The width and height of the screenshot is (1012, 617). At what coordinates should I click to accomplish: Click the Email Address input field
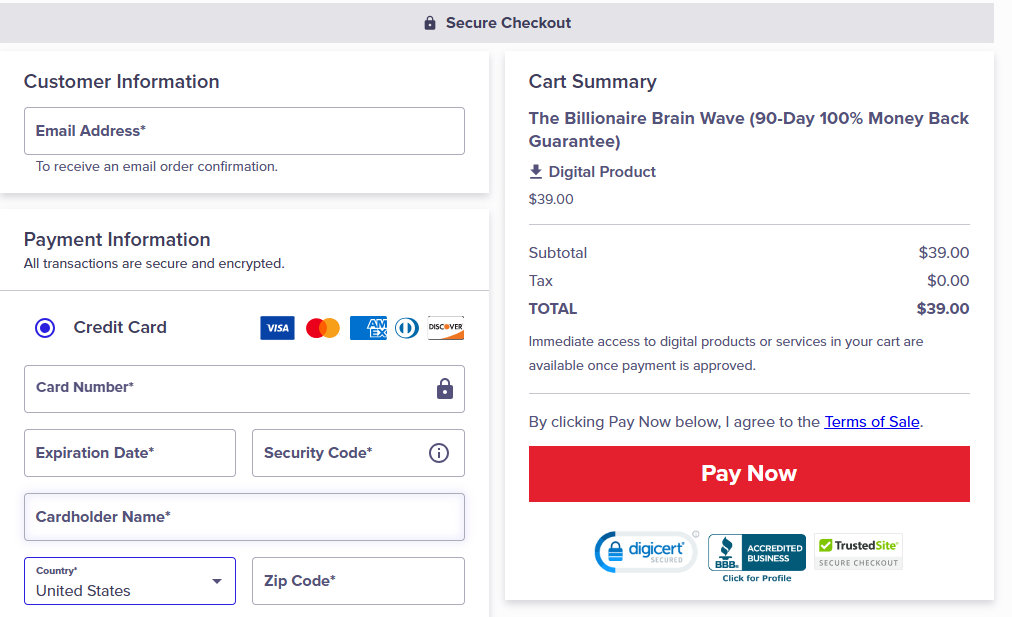tap(244, 131)
